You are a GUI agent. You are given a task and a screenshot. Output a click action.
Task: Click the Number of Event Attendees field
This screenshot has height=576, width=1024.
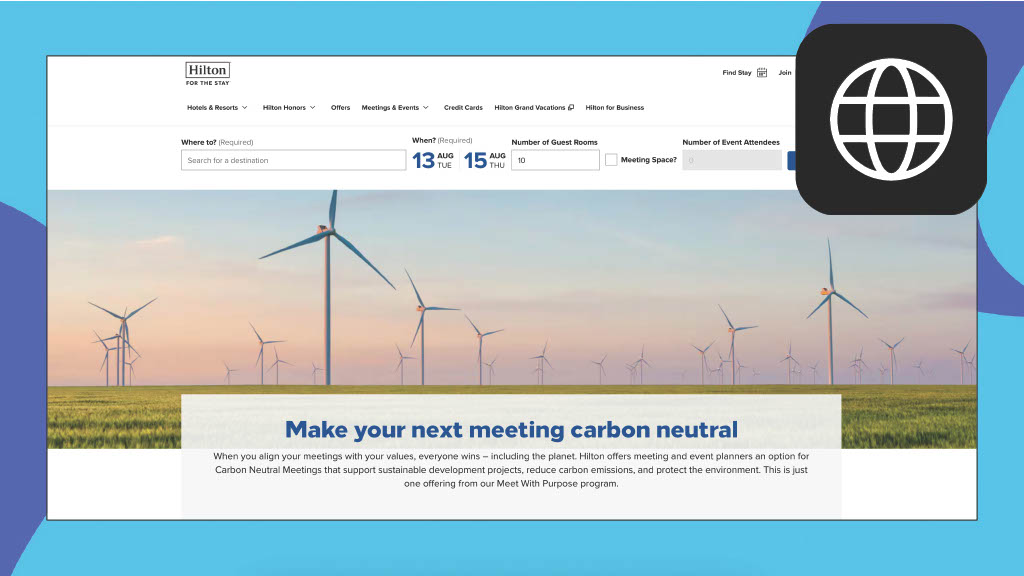tap(731, 160)
